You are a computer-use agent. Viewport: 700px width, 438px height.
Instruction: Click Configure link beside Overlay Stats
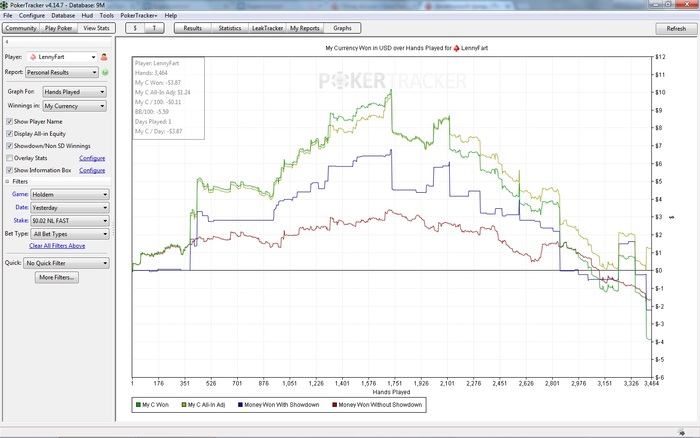tap(92, 158)
